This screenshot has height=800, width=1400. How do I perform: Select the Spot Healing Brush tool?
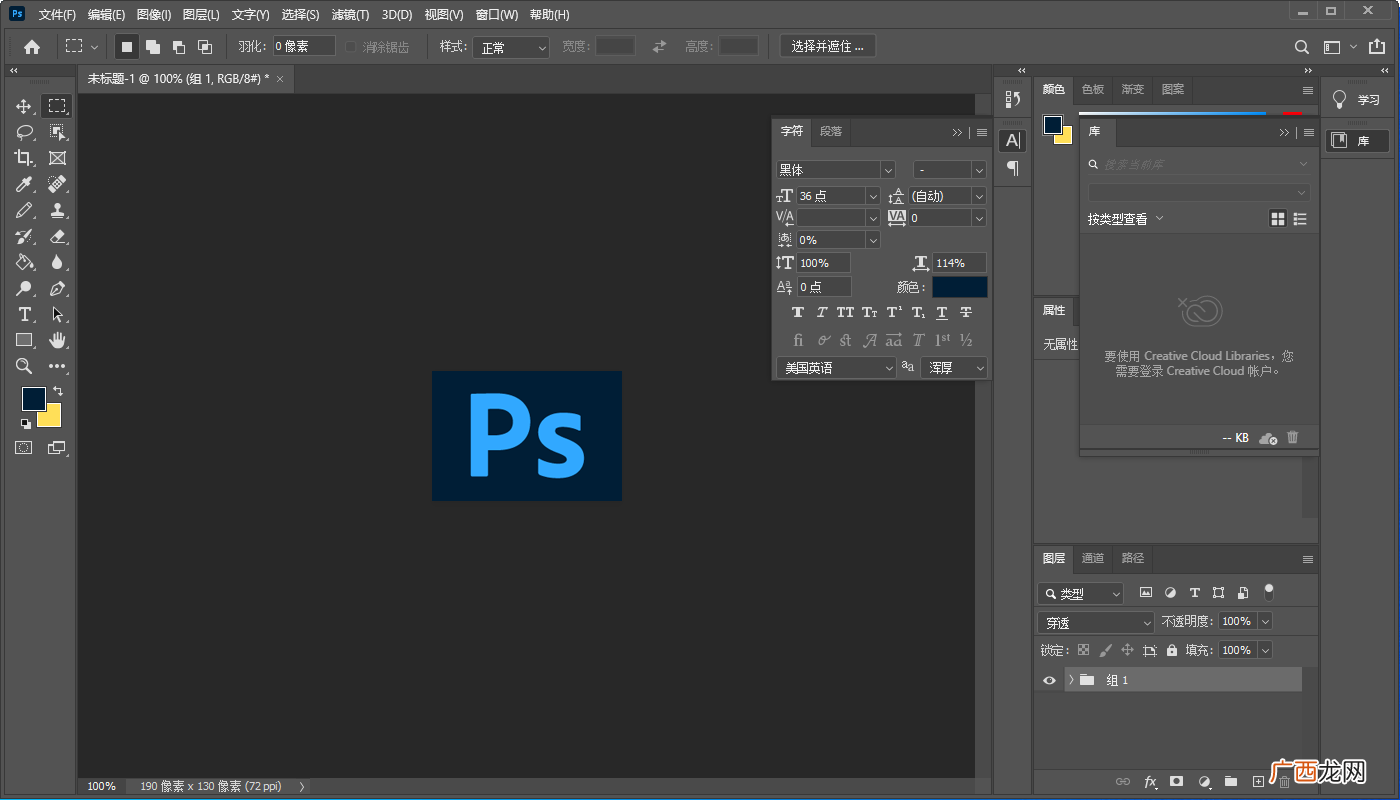pyautogui.click(x=57, y=184)
